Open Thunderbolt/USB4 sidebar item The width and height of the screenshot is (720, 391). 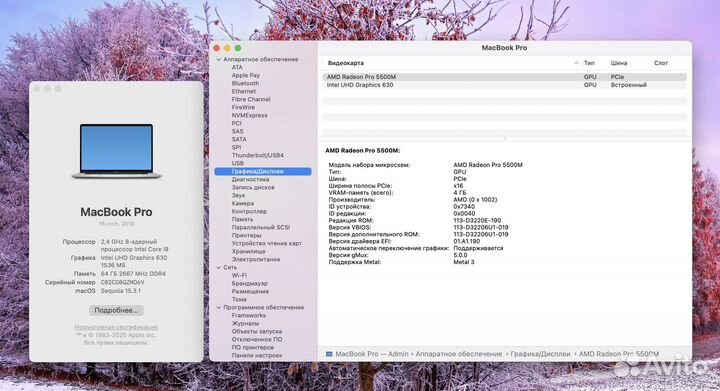pos(258,156)
